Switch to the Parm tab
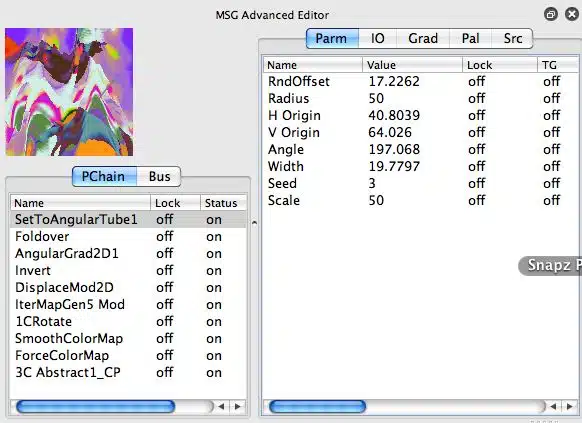 [x=333, y=39]
